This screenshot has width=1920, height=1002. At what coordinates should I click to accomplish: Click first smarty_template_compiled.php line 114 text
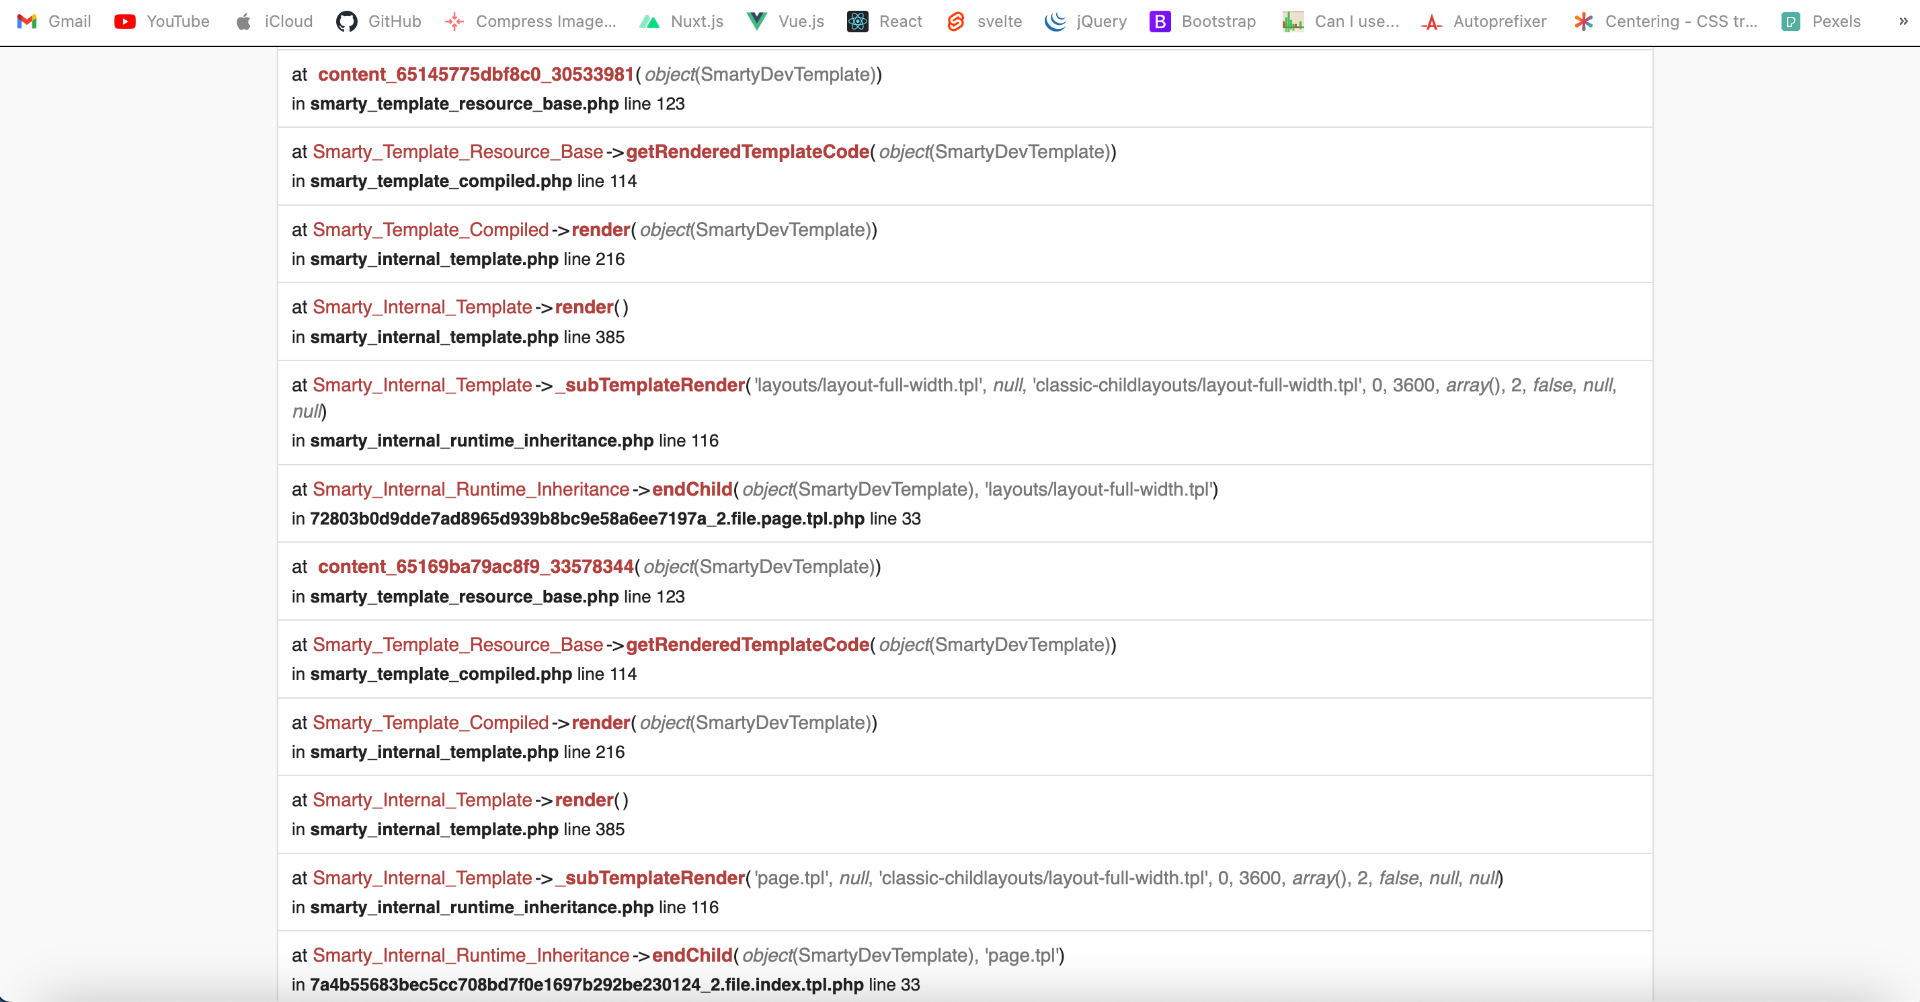coord(473,181)
